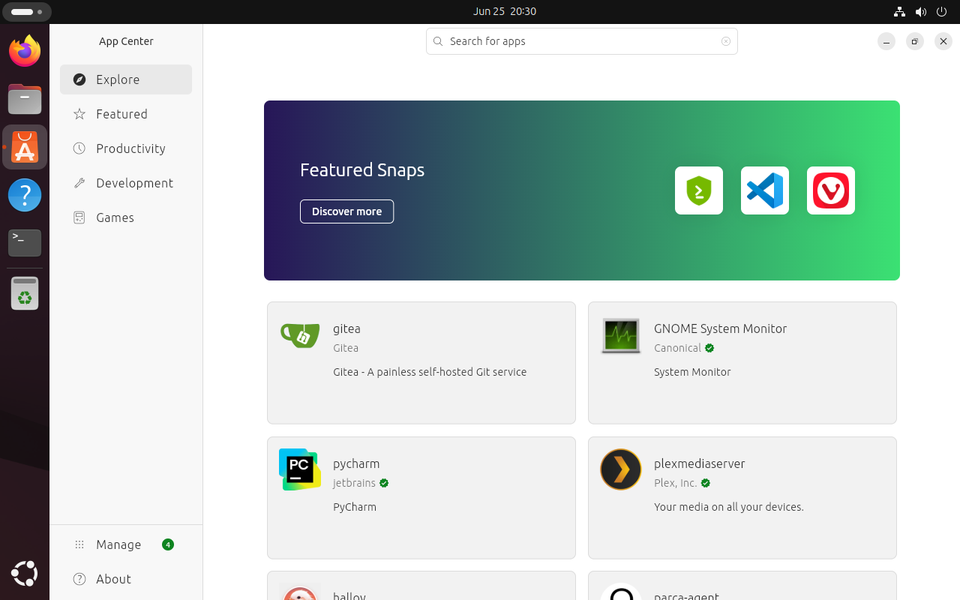Open the pycharm app card
The image size is (960, 600).
[421, 498]
